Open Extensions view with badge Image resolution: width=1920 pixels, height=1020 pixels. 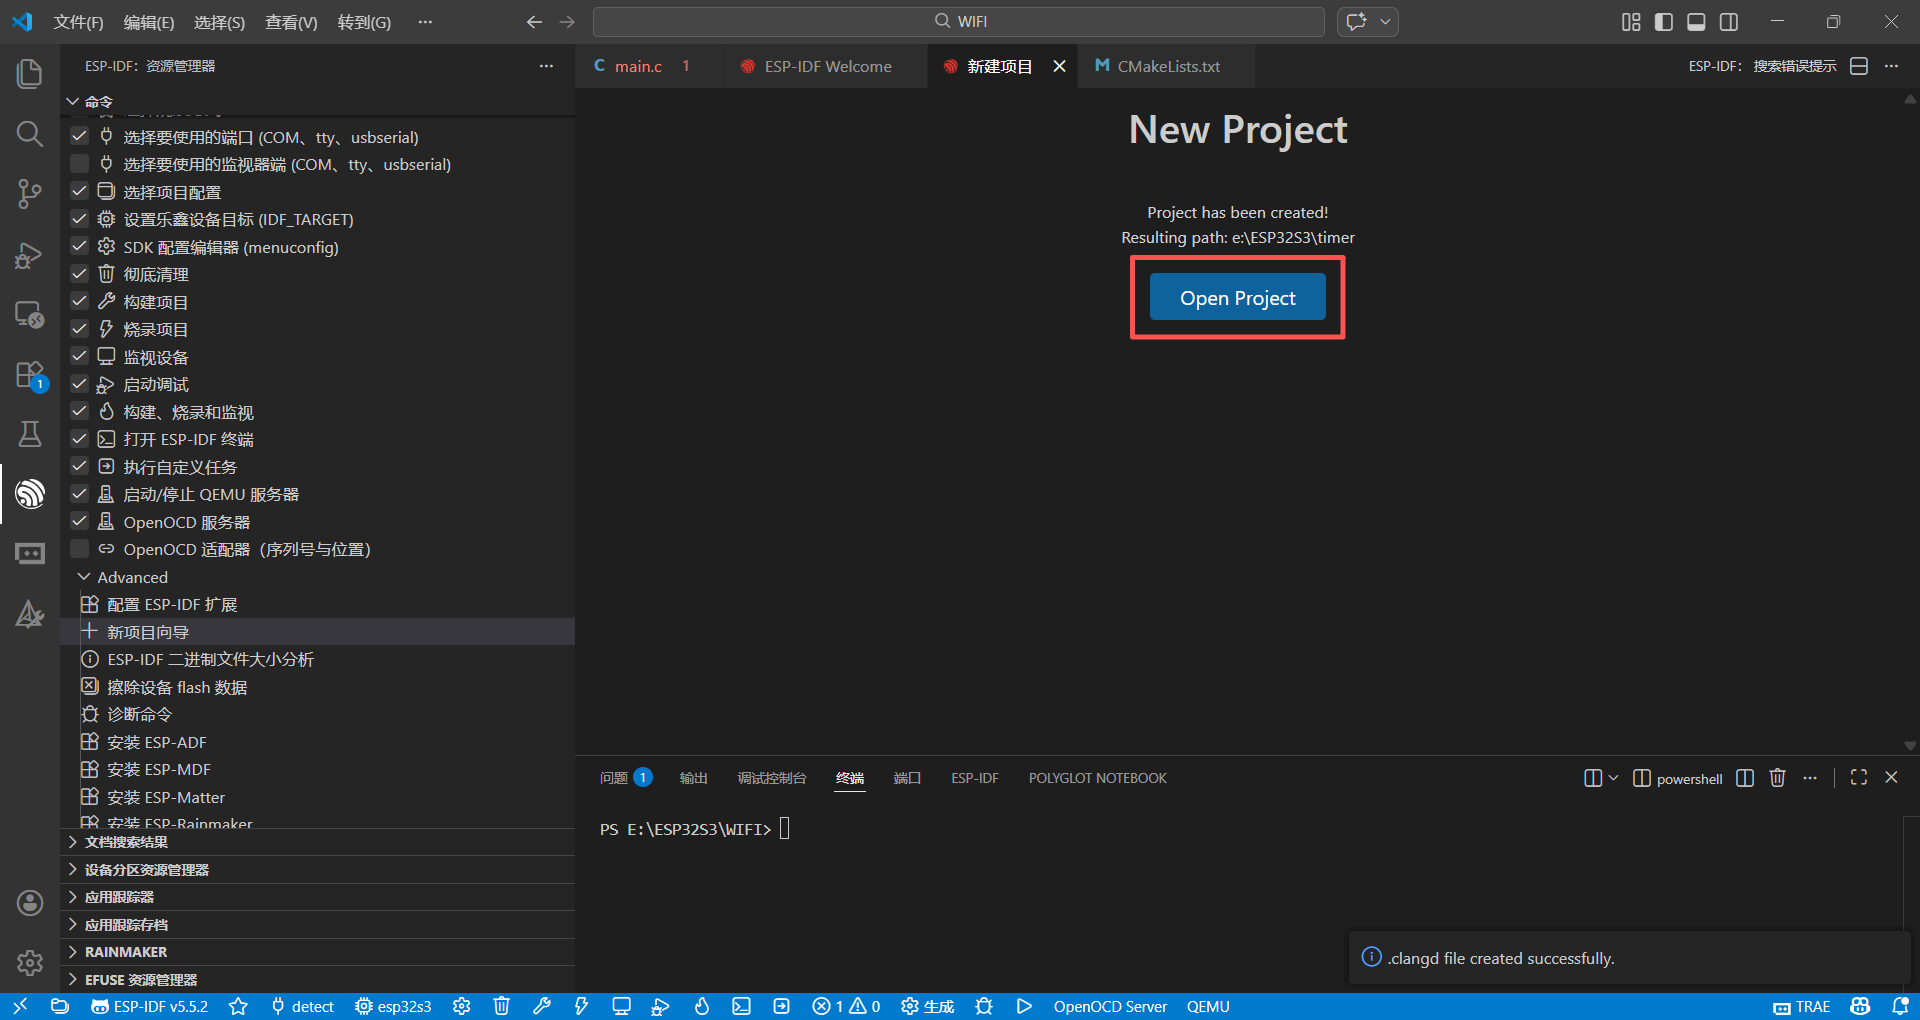click(x=30, y=375)
